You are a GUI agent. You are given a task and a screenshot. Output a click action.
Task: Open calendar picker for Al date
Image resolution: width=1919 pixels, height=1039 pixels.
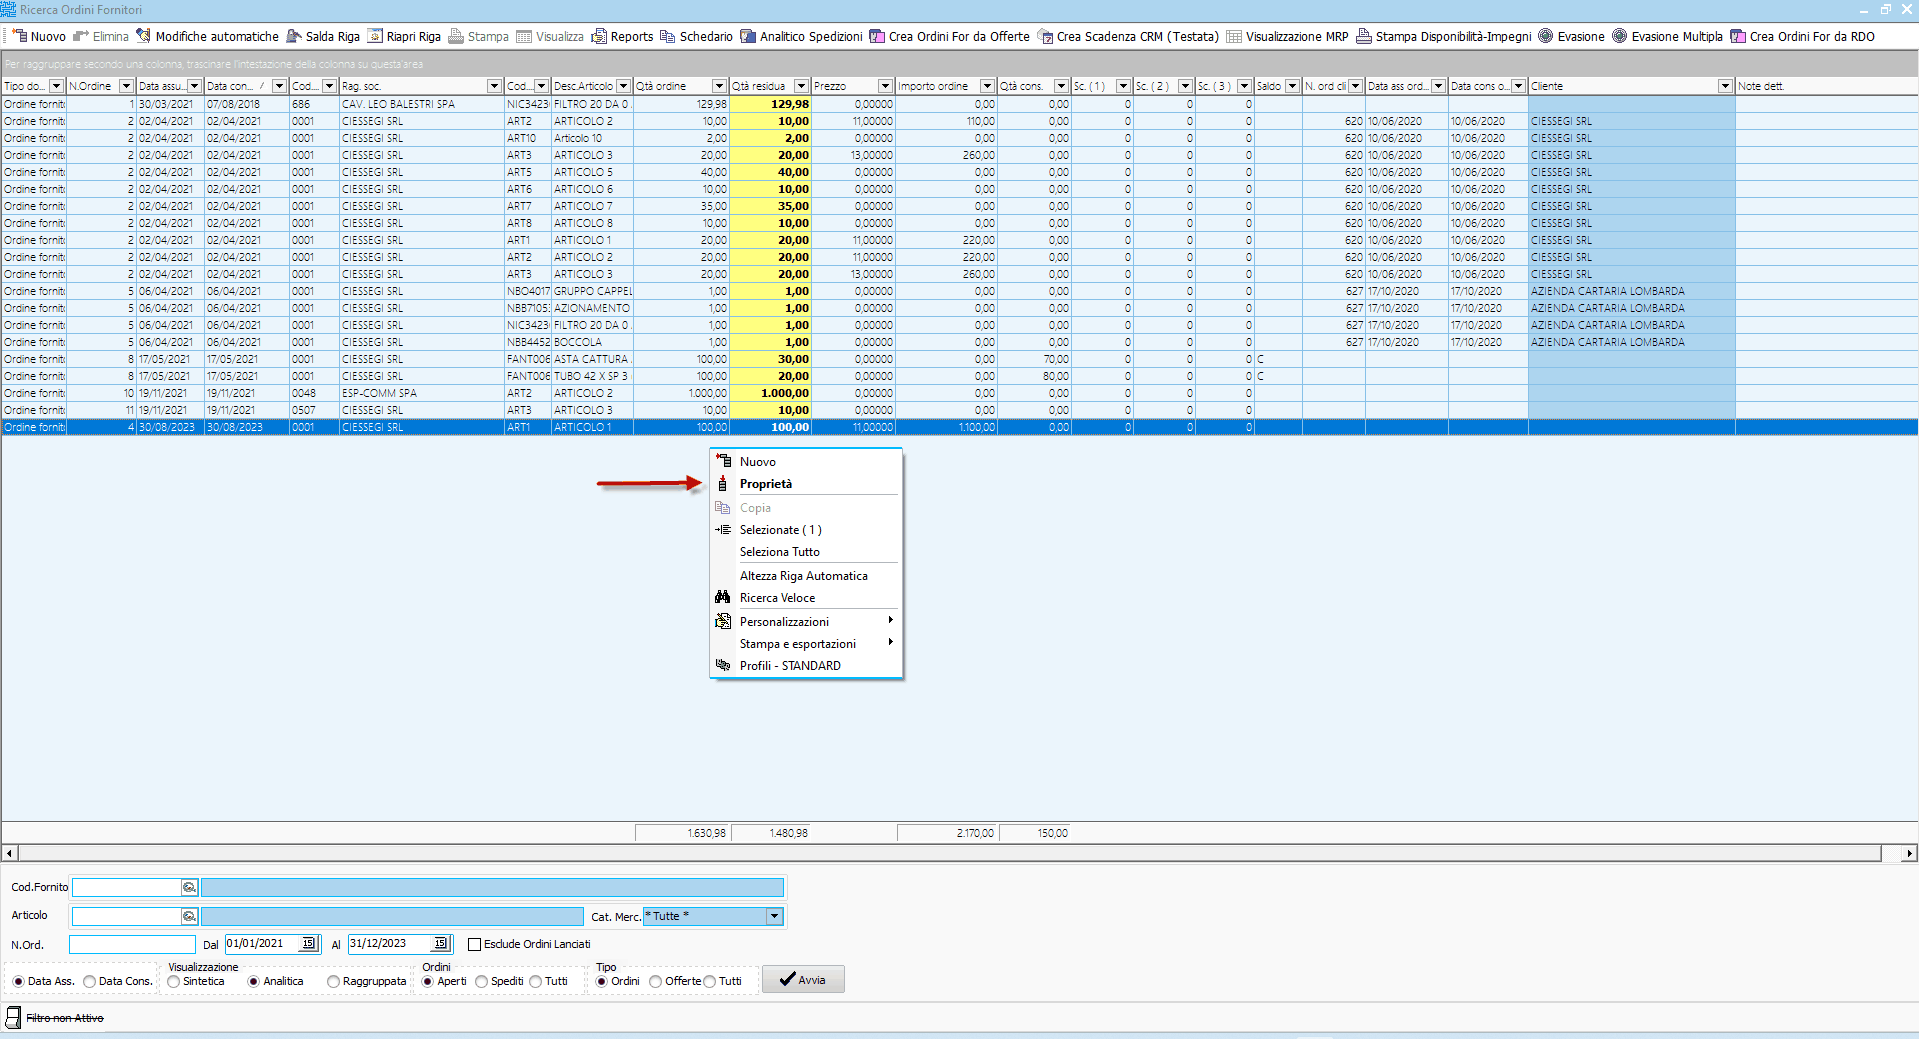point(440,943)
